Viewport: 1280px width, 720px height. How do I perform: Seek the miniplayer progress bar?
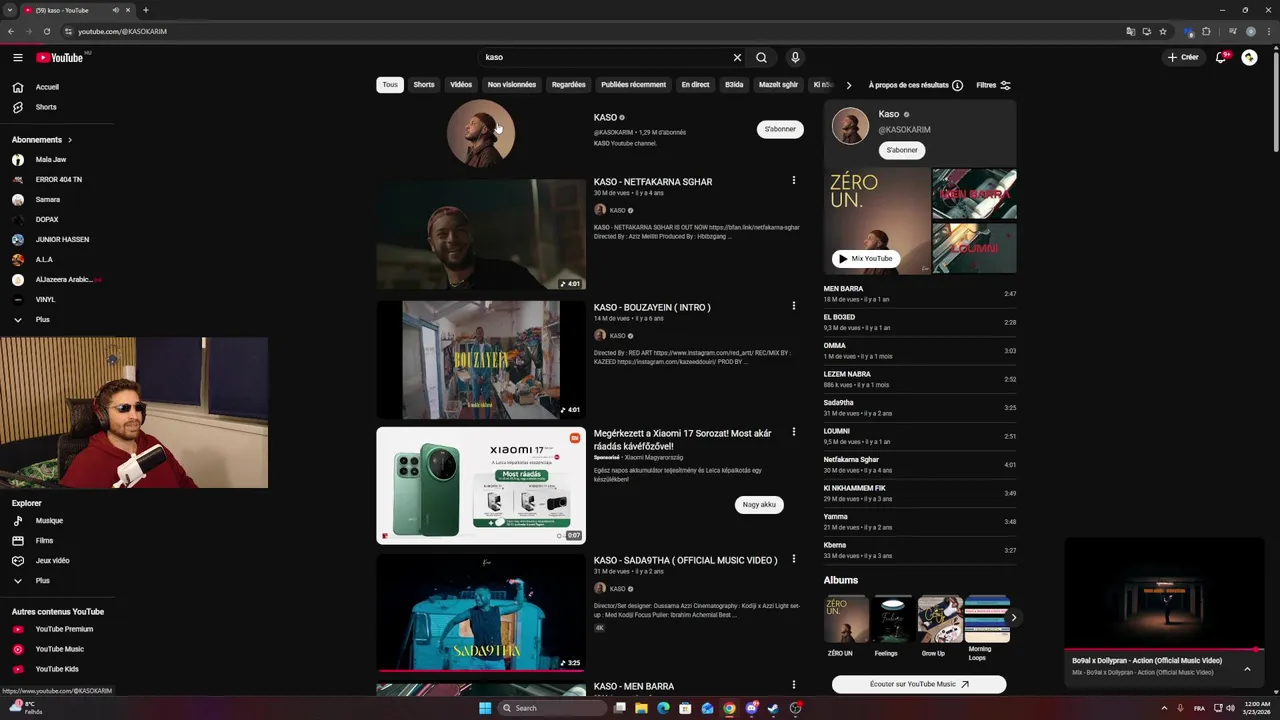(1164, 650)
